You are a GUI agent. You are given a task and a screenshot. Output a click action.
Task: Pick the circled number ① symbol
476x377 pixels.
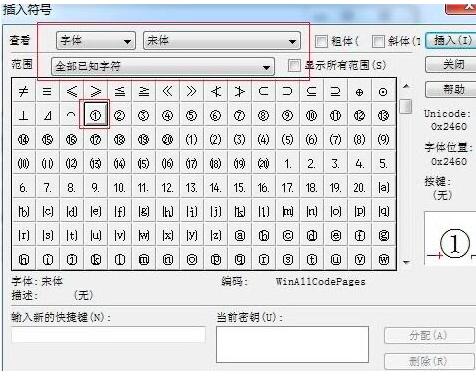coord(95,115)
